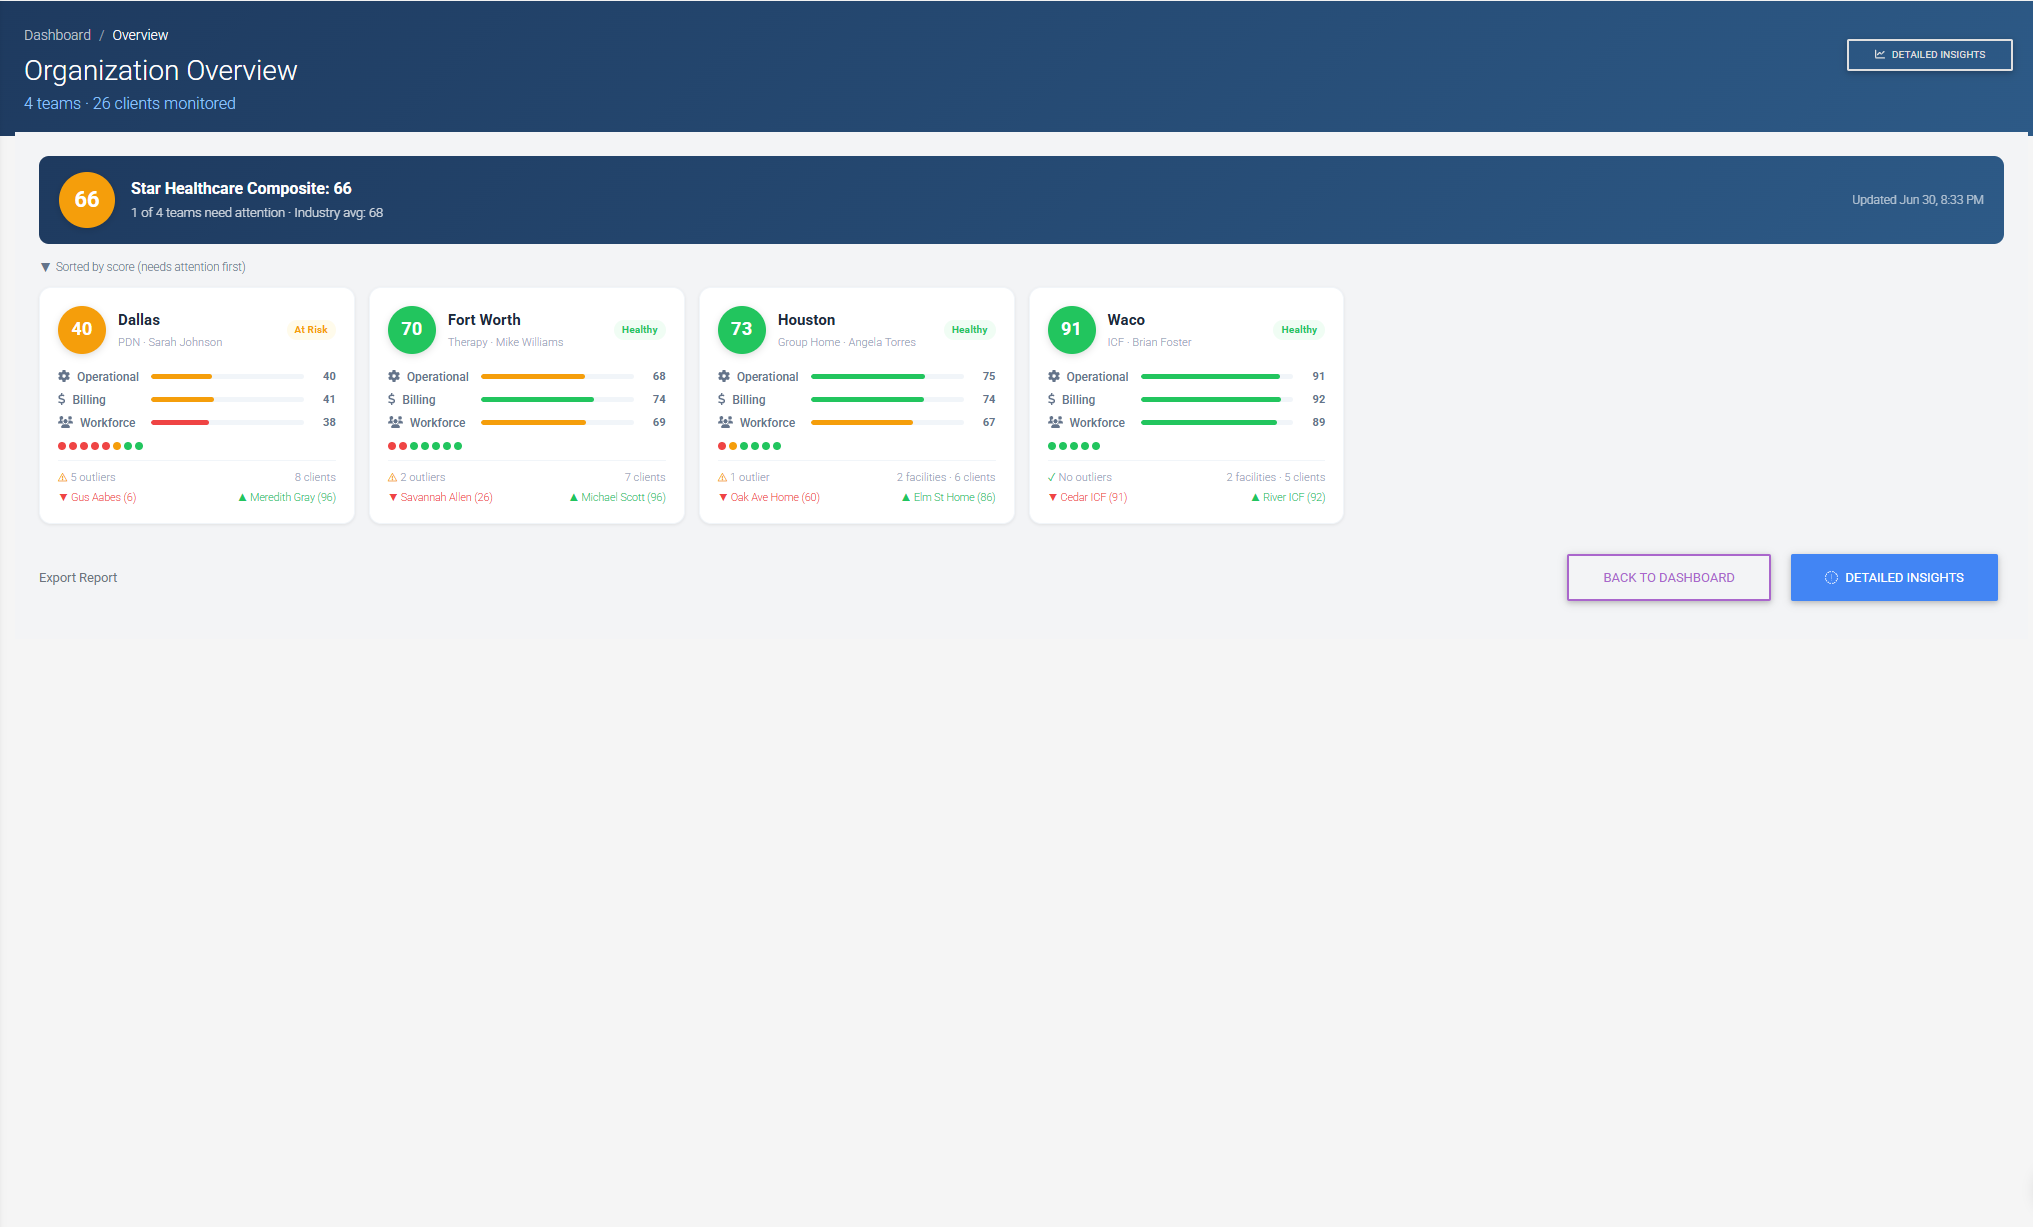Click the Houston Billing dollar icon

tap(722, 400)
